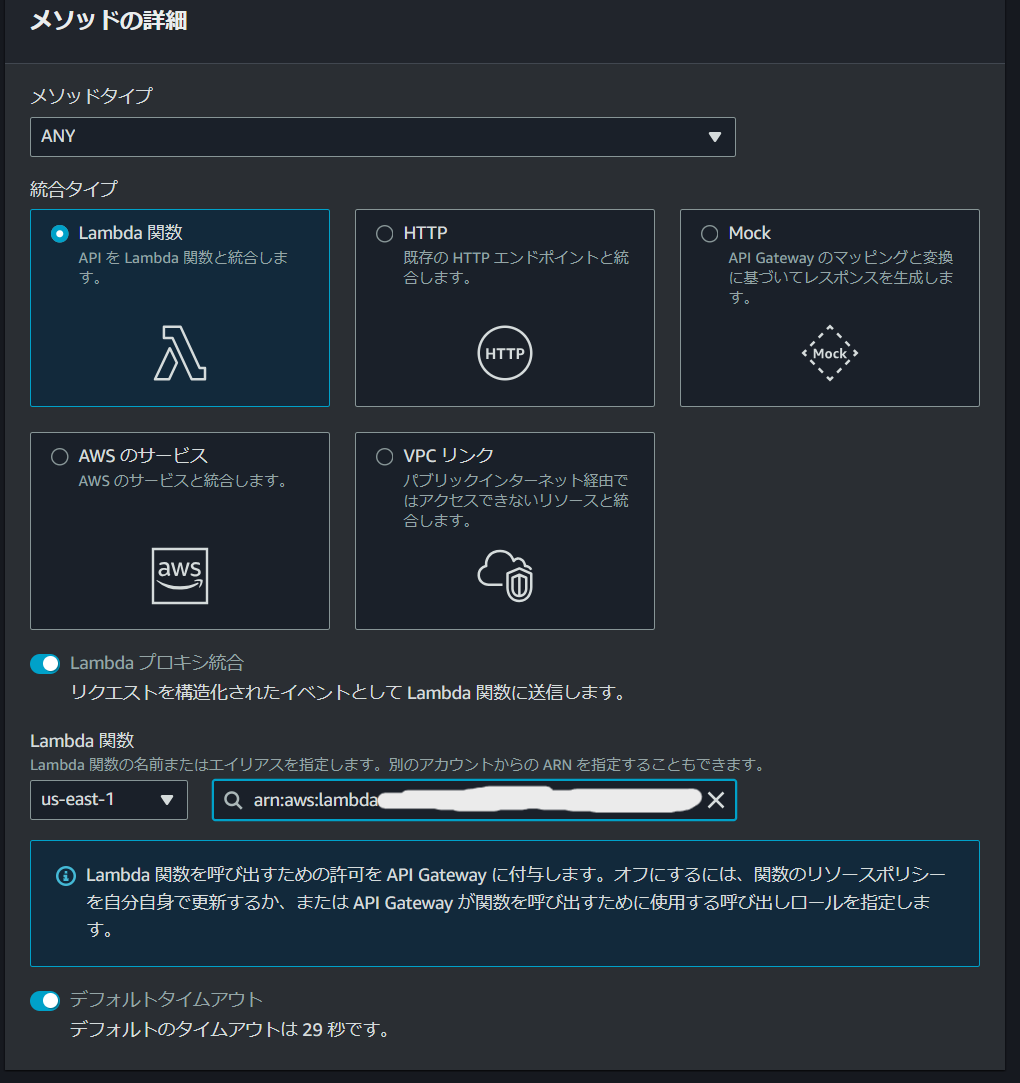Select the HTTP radio button
1020x1083 pixels.
point(384,233)
